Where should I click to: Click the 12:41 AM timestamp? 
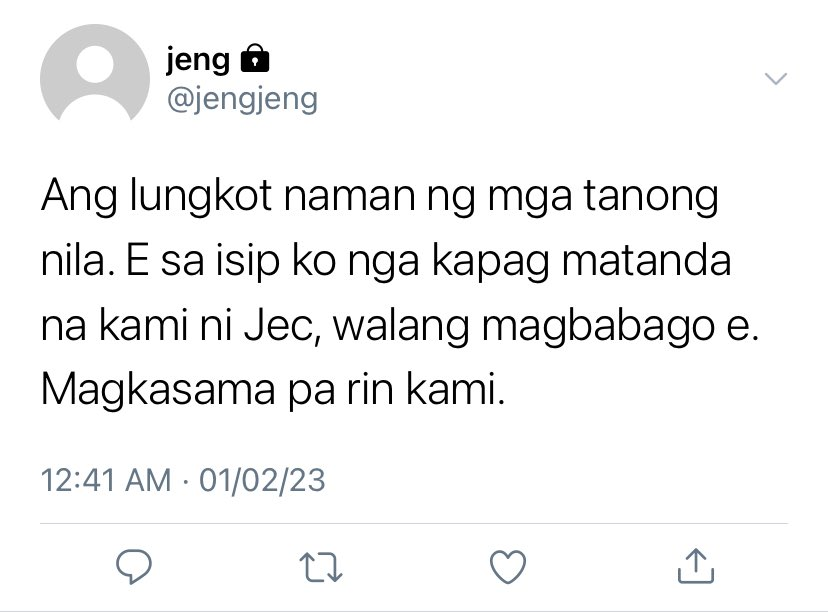pos(106,480)
